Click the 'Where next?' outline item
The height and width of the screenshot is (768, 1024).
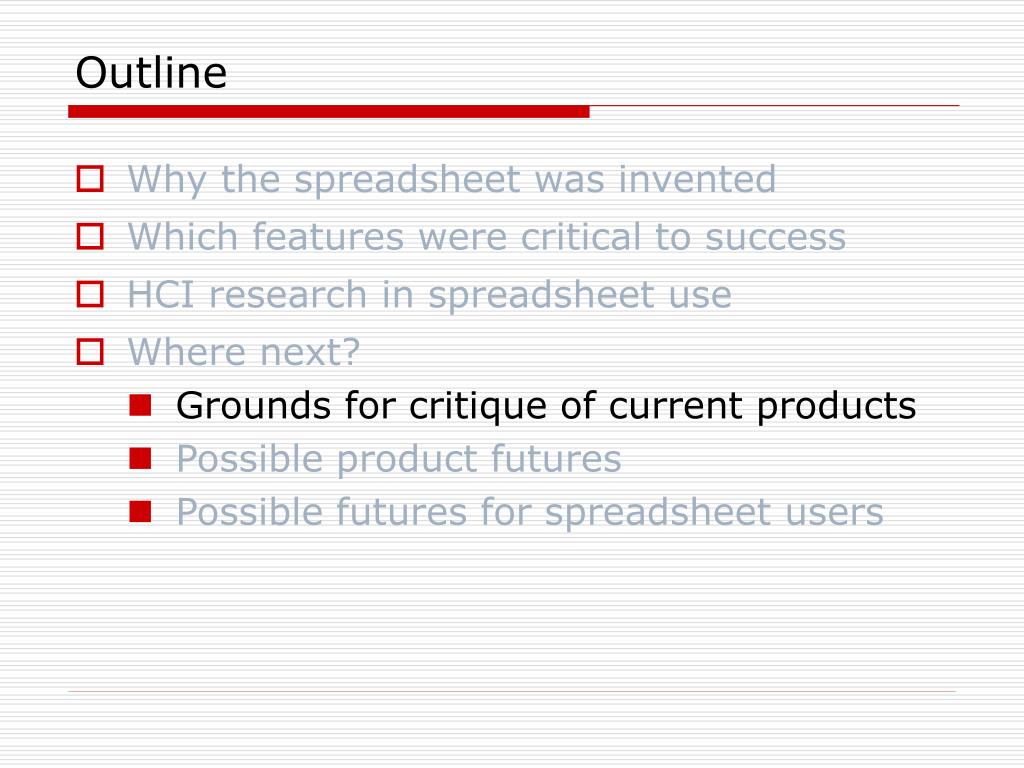point(244,352)
